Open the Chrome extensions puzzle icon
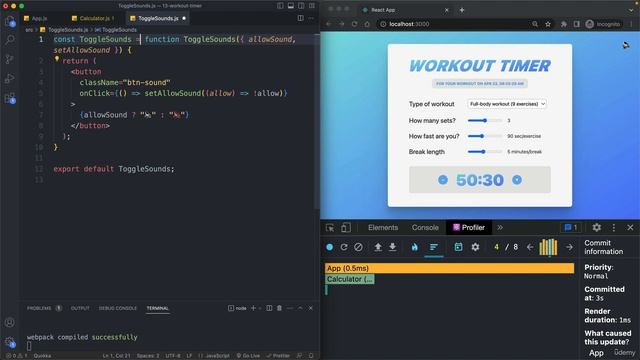The width and height of the screenshot is (640, 360). pos(563,24)
